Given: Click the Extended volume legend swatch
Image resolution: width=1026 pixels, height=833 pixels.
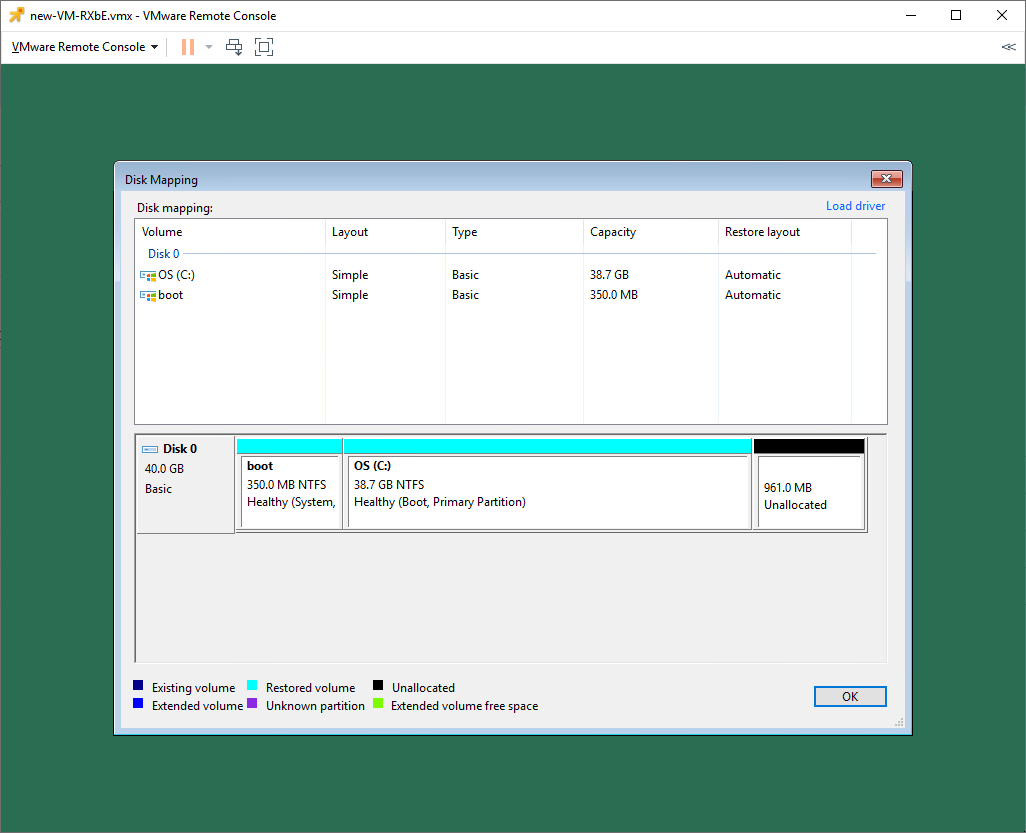Looking at the screenshot, I should click(138, 703).
